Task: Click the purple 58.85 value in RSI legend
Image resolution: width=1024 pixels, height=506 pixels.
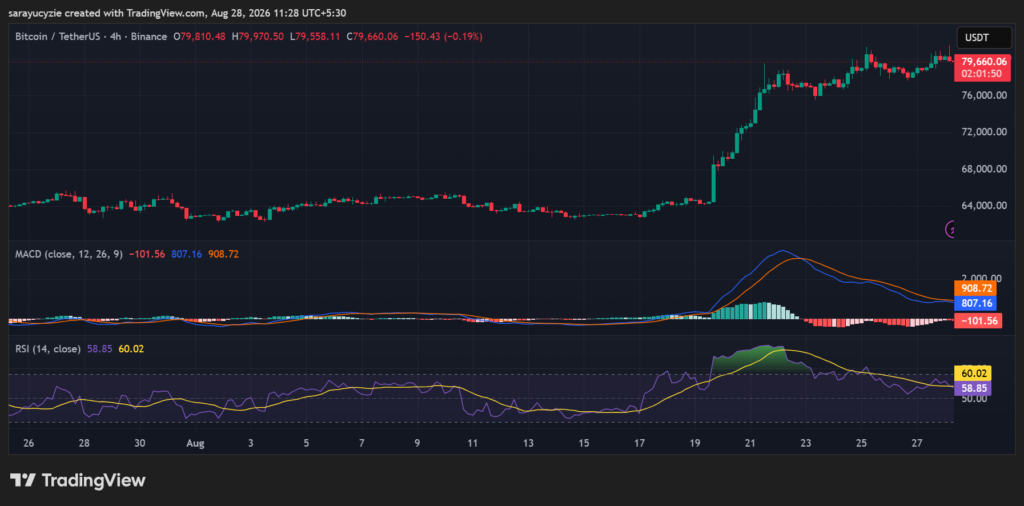Action: 99,349
